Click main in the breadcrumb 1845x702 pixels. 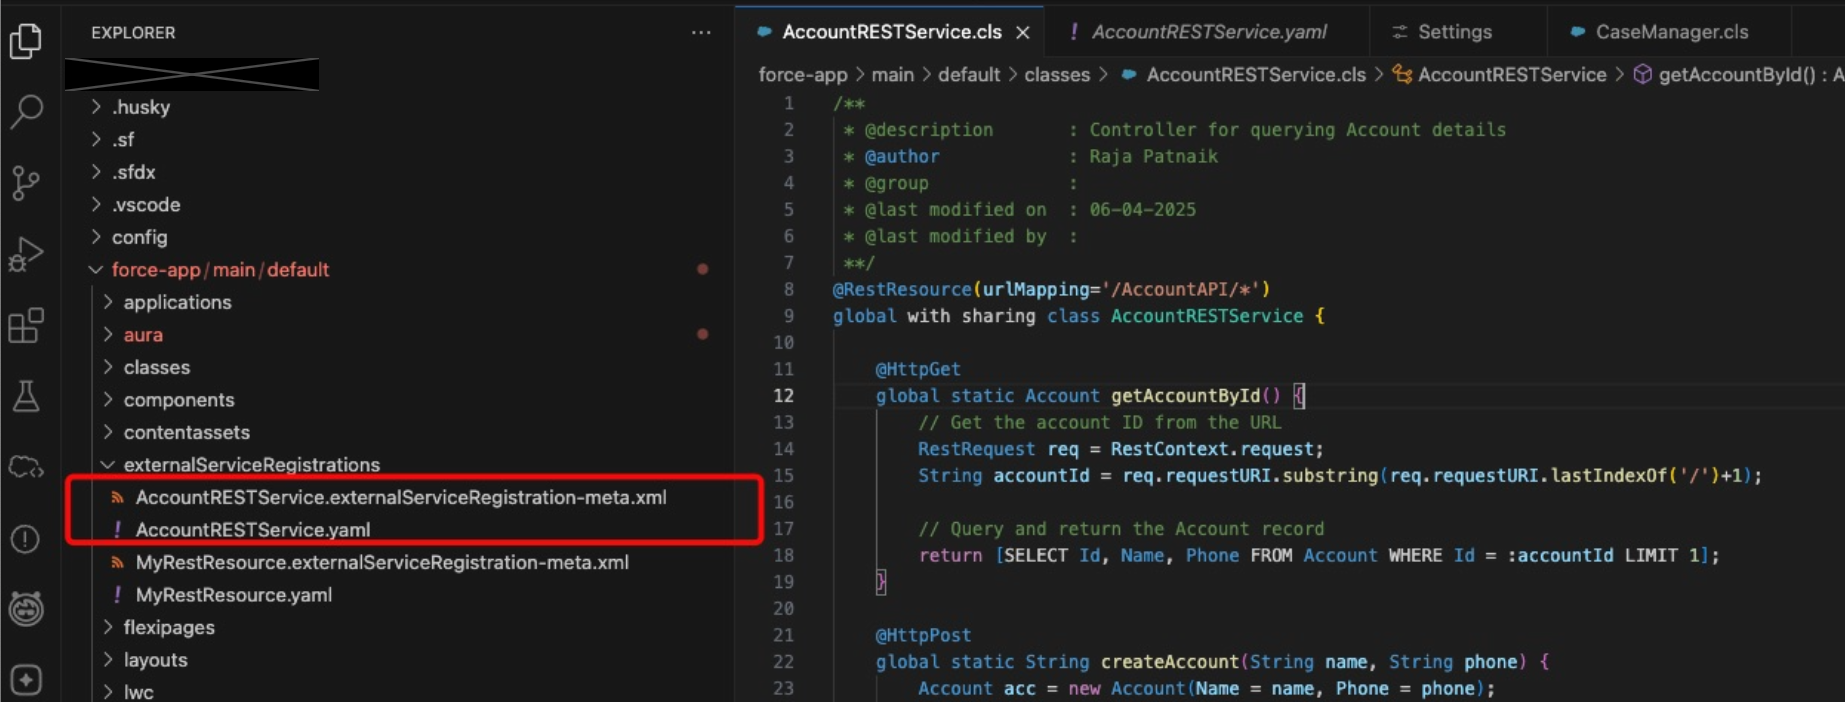(x=892, y=75)
